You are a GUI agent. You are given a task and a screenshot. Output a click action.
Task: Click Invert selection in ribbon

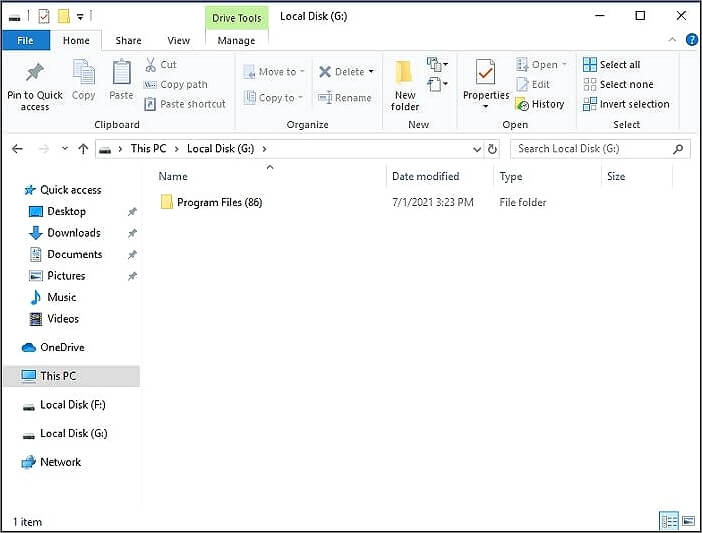coord(626,104)
